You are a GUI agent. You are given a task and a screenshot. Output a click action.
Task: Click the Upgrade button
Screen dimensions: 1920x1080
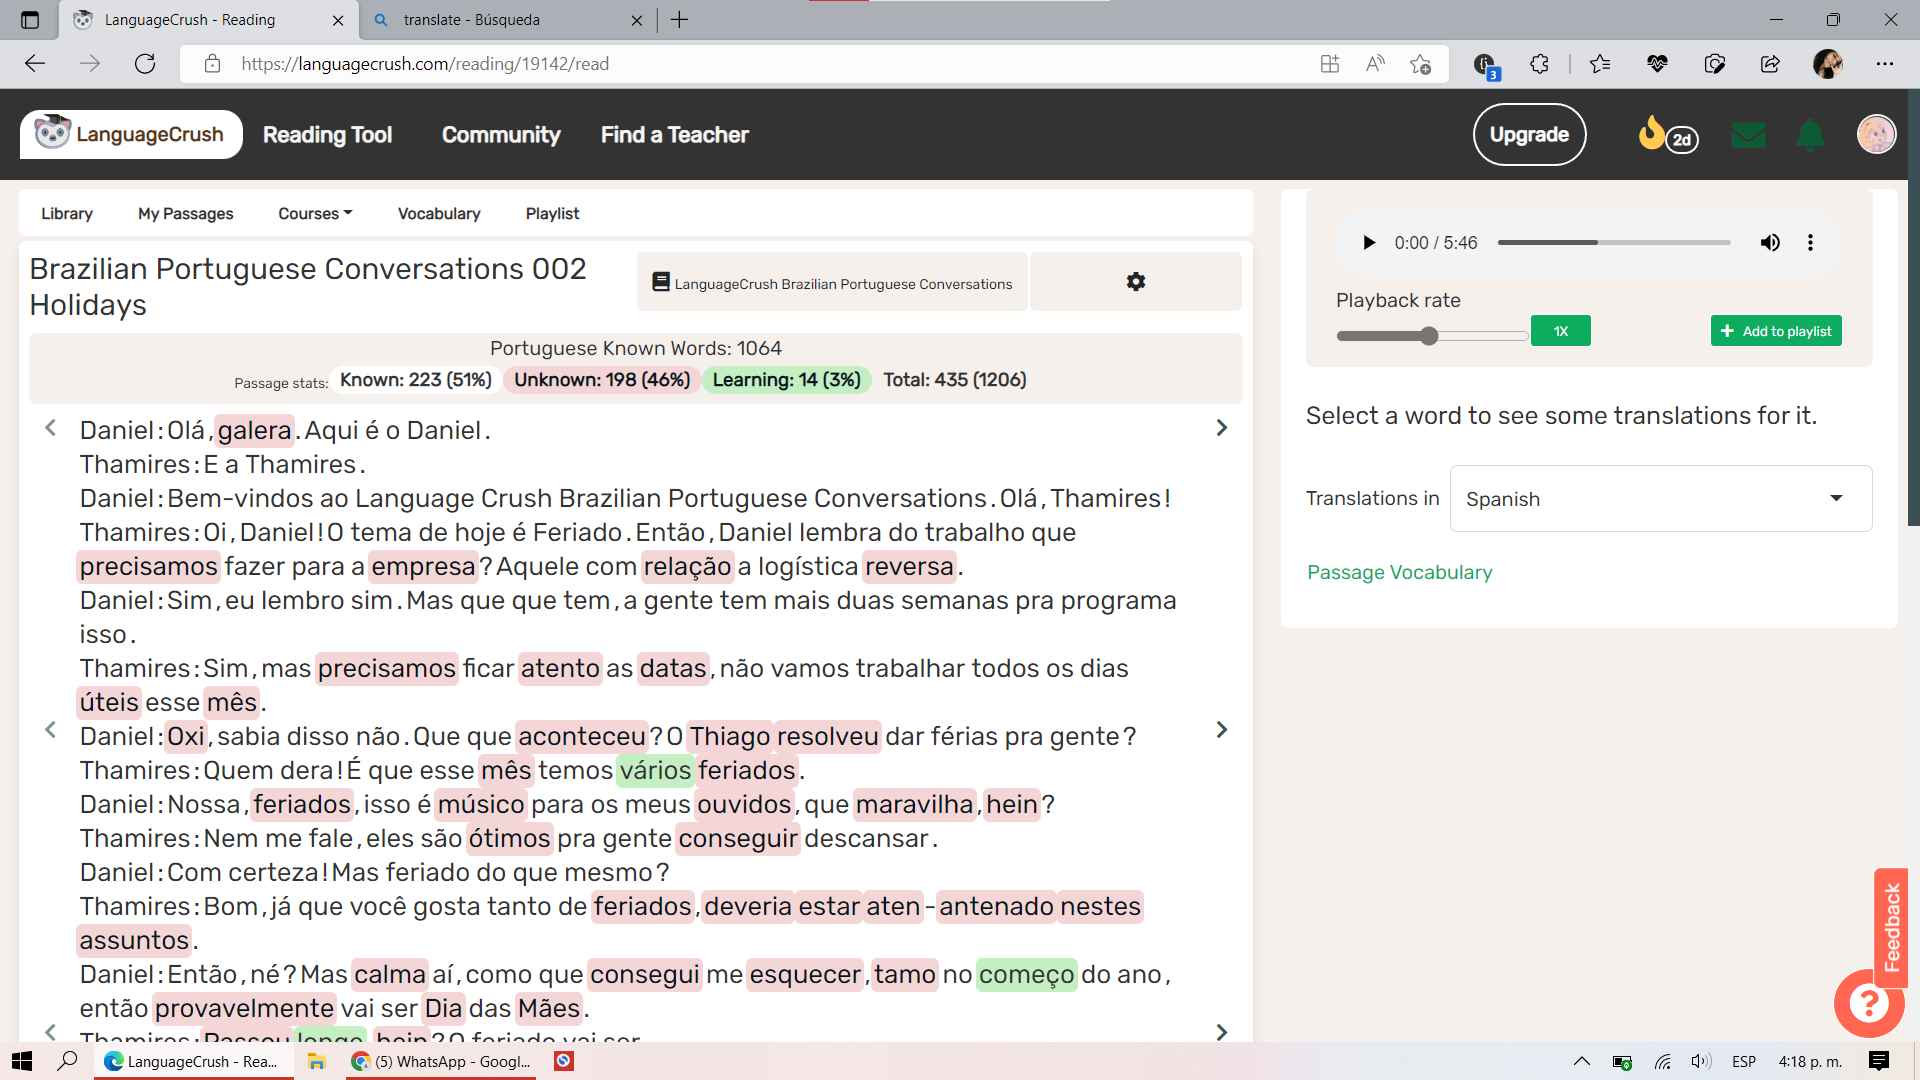click(x=1528, y=135)
